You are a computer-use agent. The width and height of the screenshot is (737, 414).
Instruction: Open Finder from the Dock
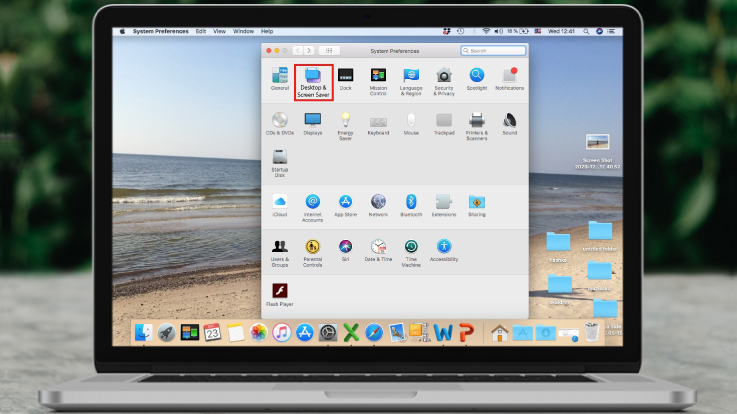(x=144, y=332)
